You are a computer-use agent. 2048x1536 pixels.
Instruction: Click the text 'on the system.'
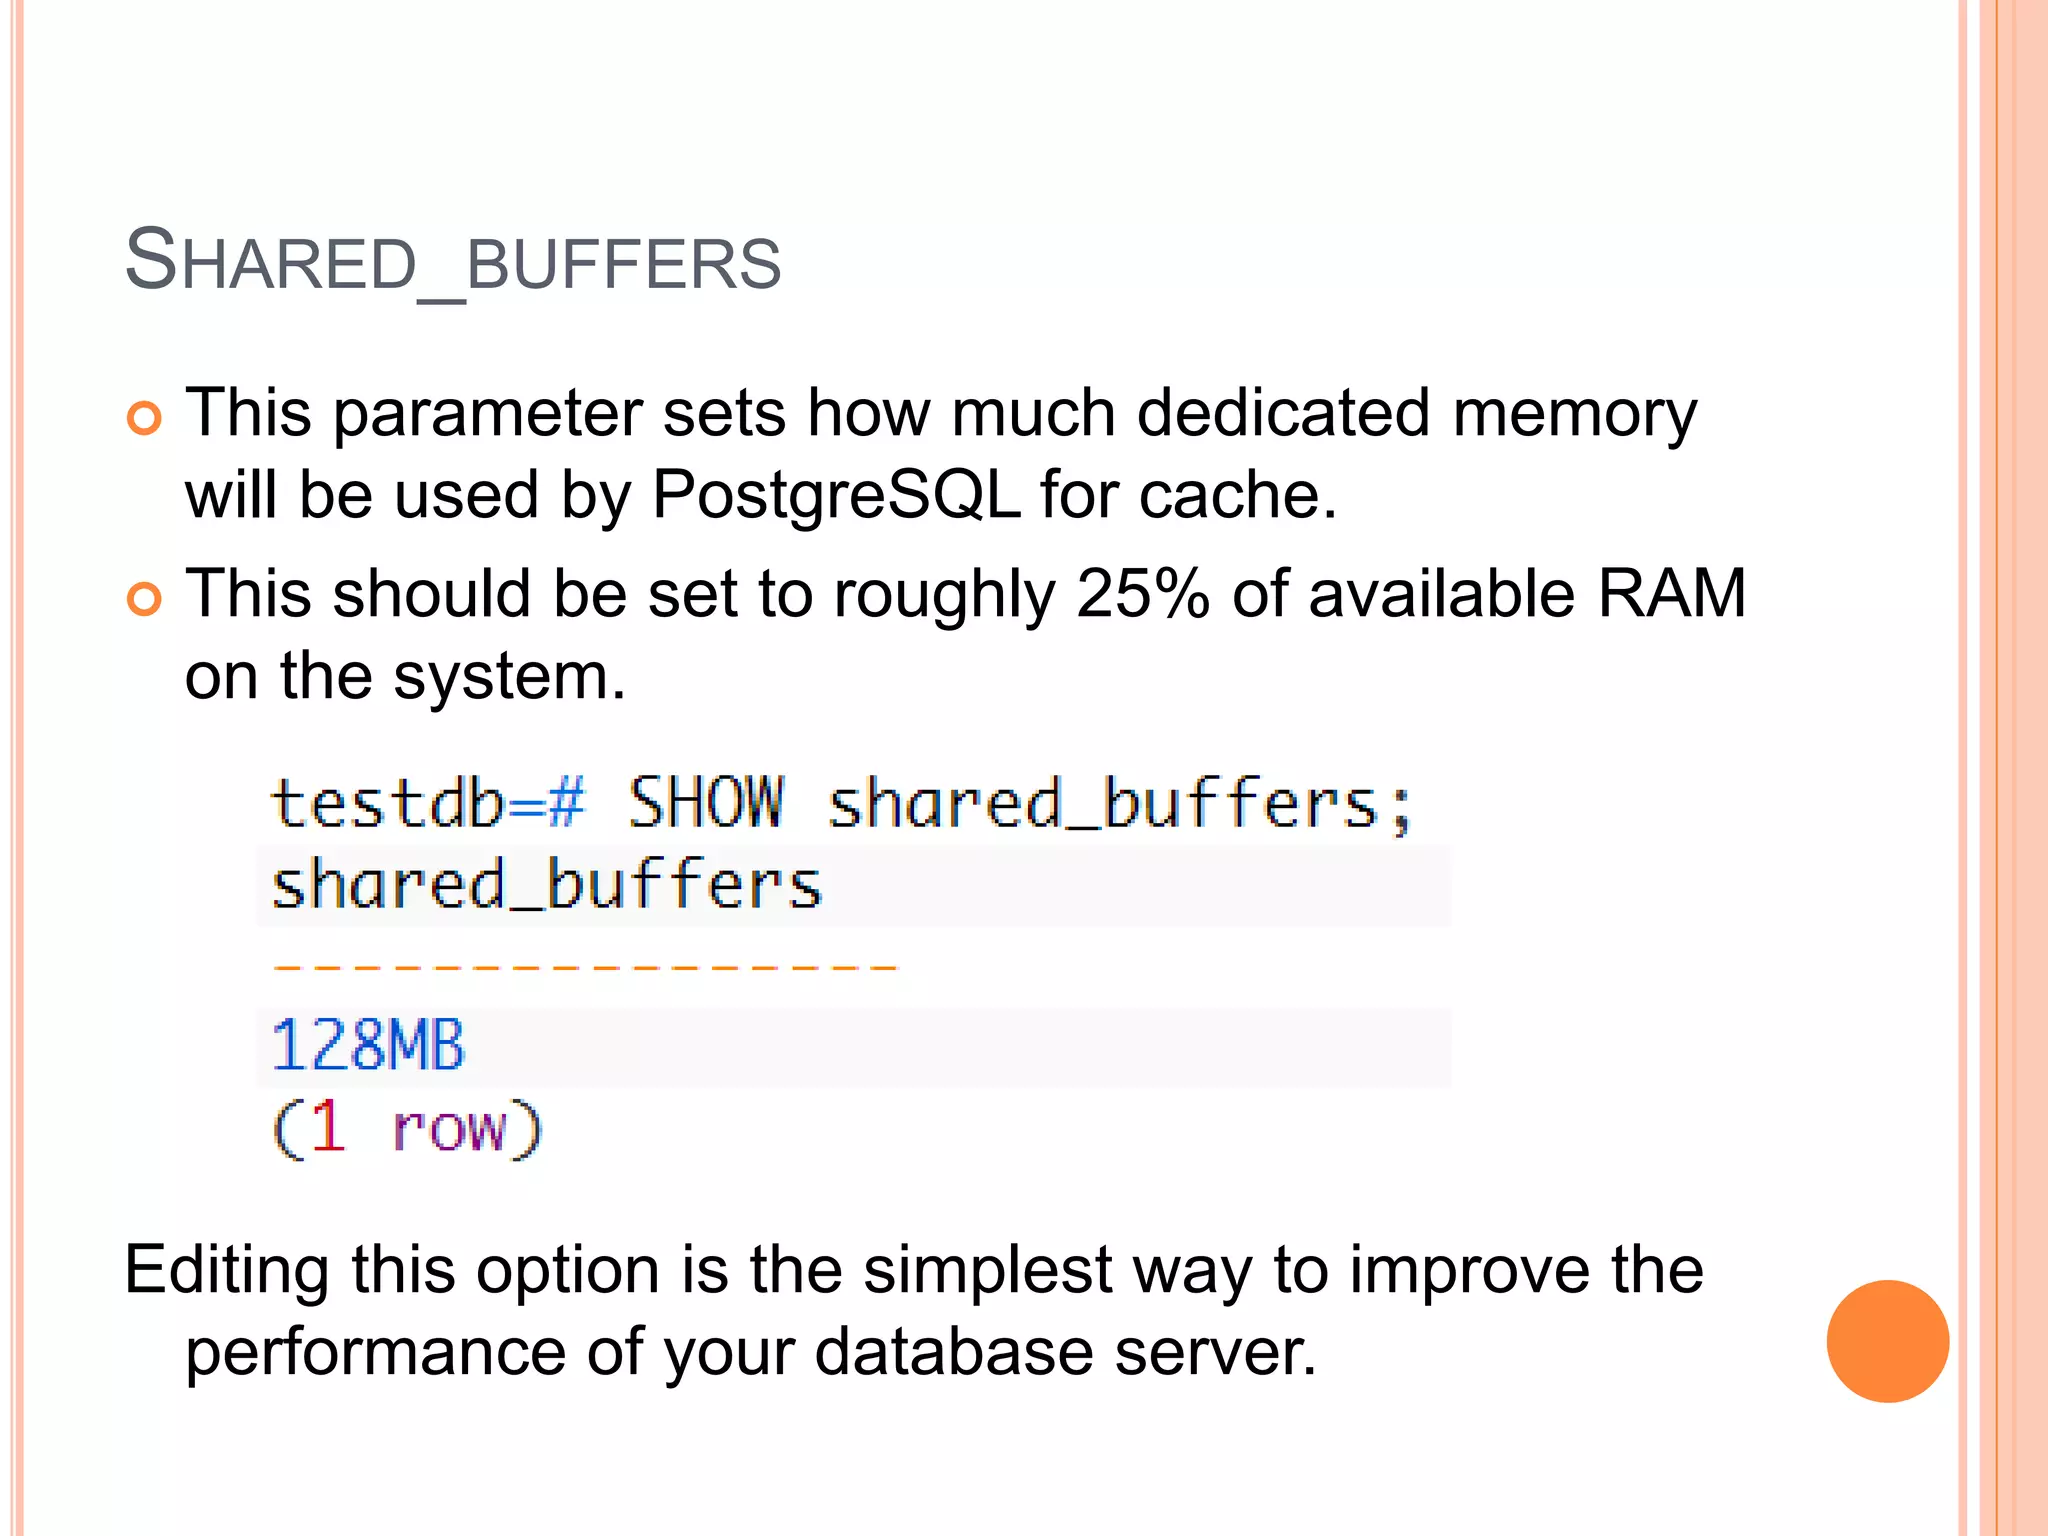[405, 676]
